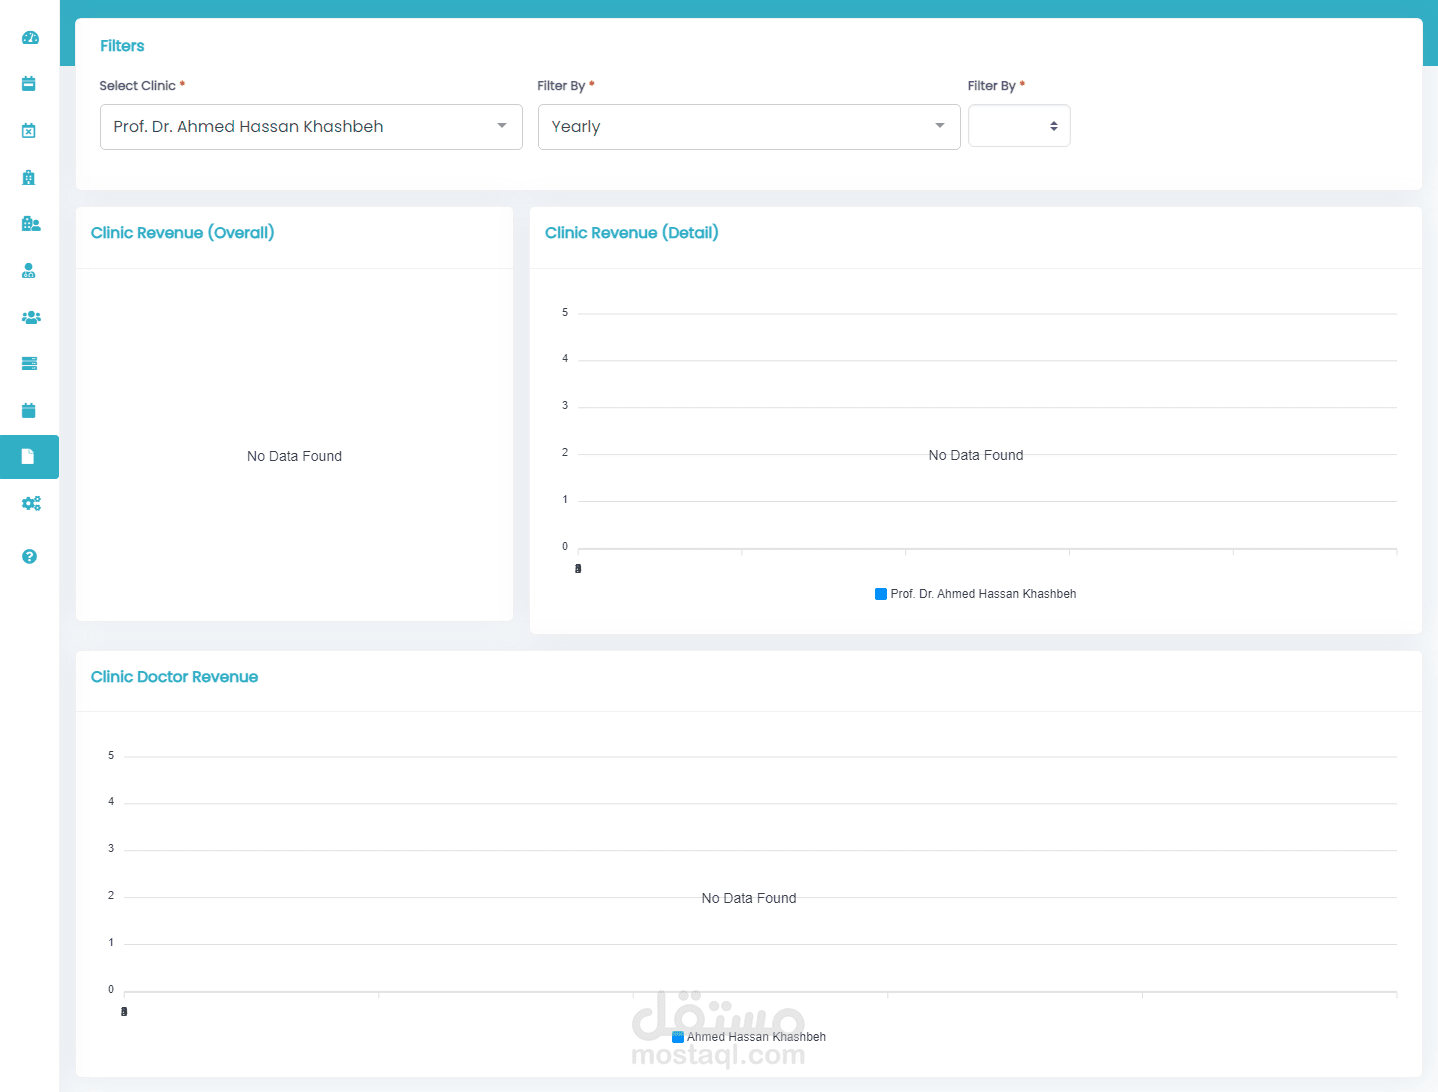
Task: Open the building-with-person sidebar icon
Action: pos(31,224)
